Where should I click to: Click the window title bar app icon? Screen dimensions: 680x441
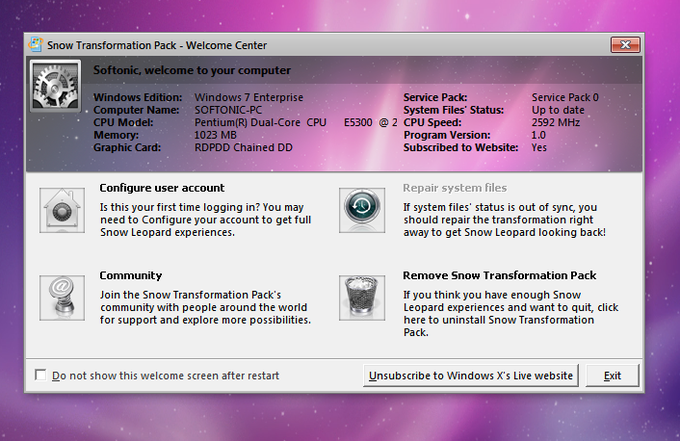[36, 45]
